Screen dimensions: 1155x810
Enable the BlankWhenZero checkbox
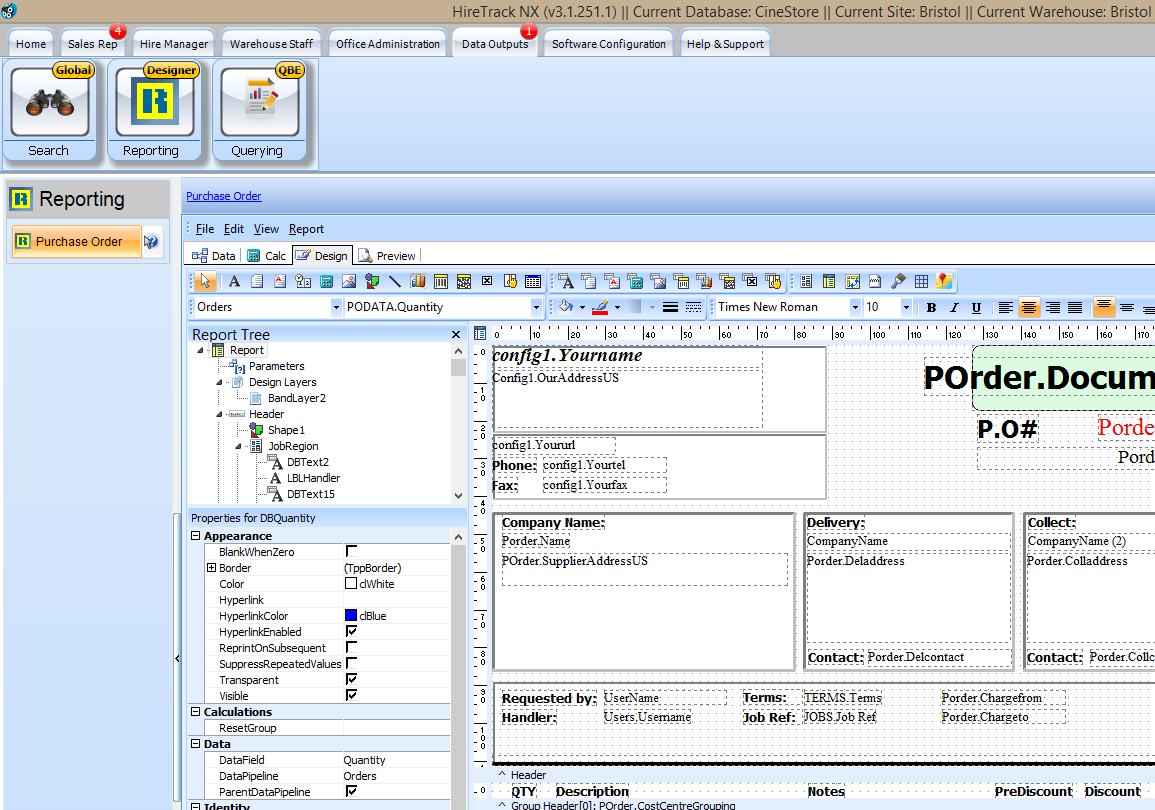[x=351, y=552]
